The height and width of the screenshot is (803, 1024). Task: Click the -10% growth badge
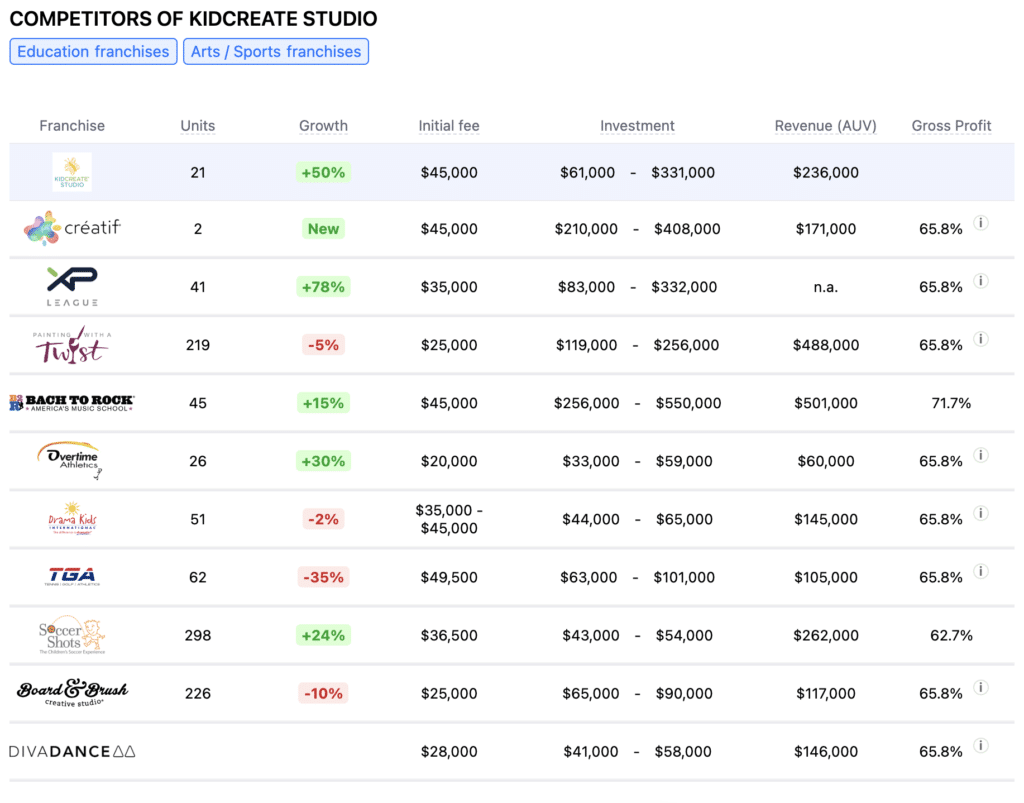click(323, 693)
